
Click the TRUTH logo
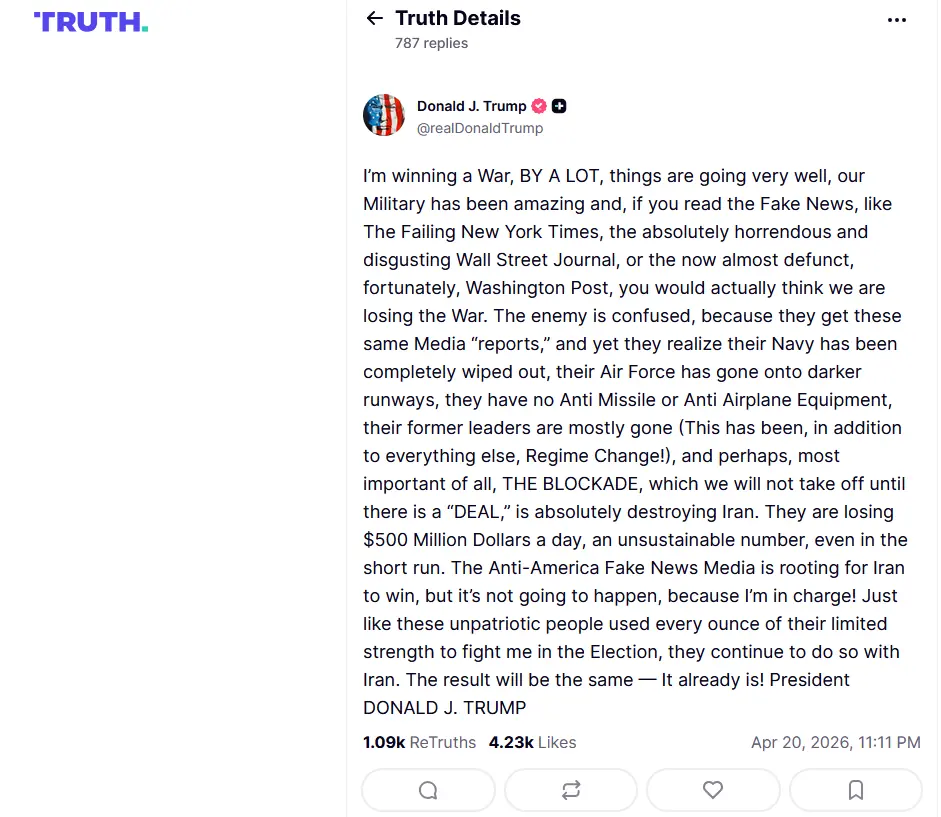point(91,22)
